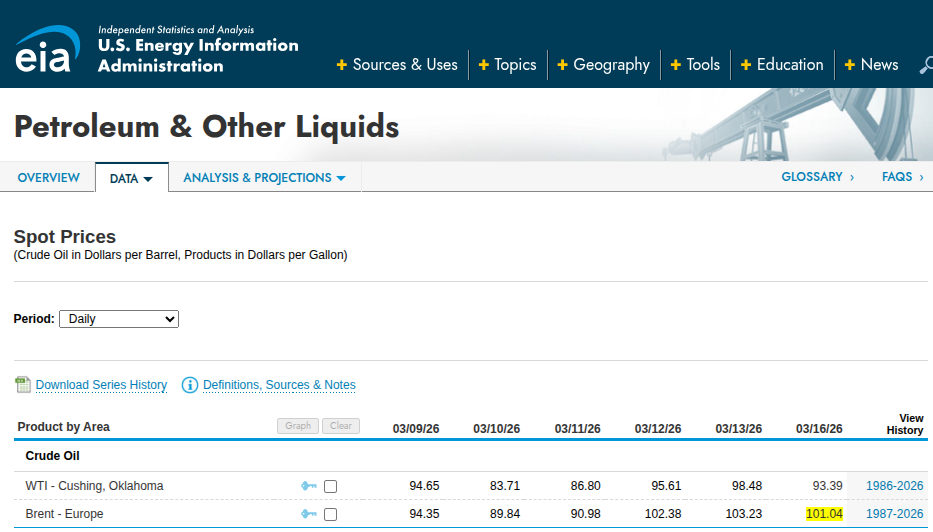Viewport: 933px width, 532px height.
Task: Open Definitions, Sources & Notes link
Action: tap(279, 385)
